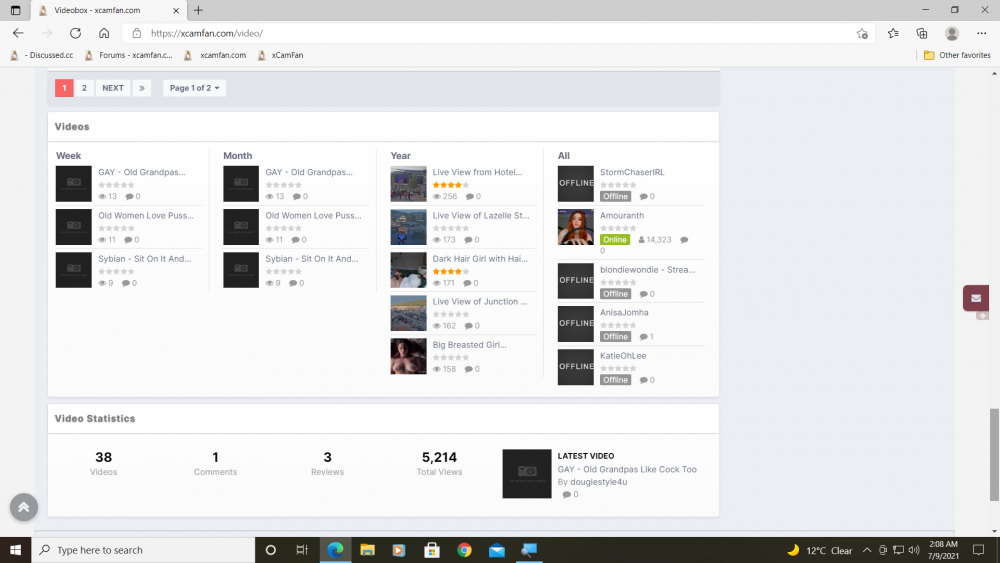Rate Live View from Hotel stars
Image resolution: width=1000 pixels, height=563 pixels.
point(450,185)
